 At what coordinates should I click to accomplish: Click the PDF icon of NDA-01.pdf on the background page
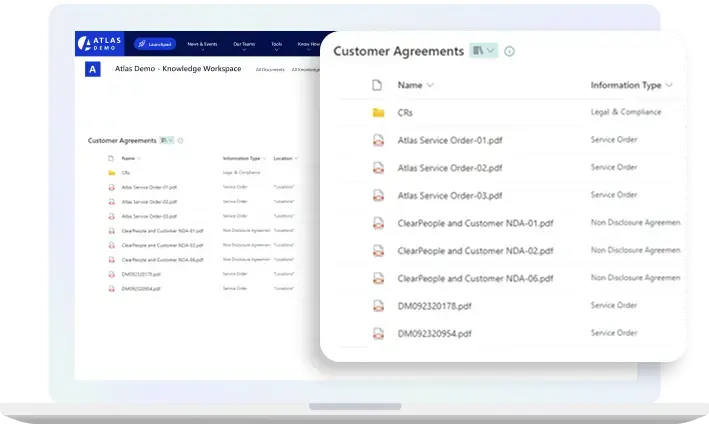coord(111,231)
